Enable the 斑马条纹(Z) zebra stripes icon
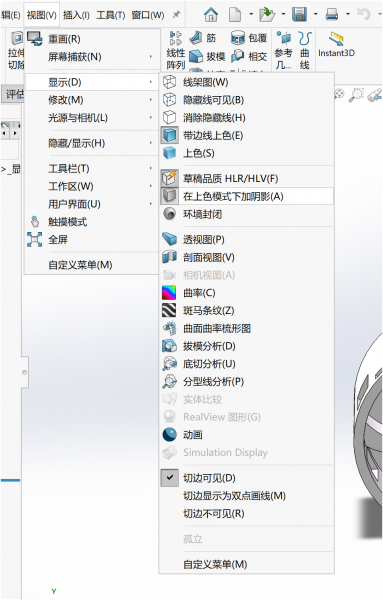Viewport: 383px width, 600px height. (169, 310)
